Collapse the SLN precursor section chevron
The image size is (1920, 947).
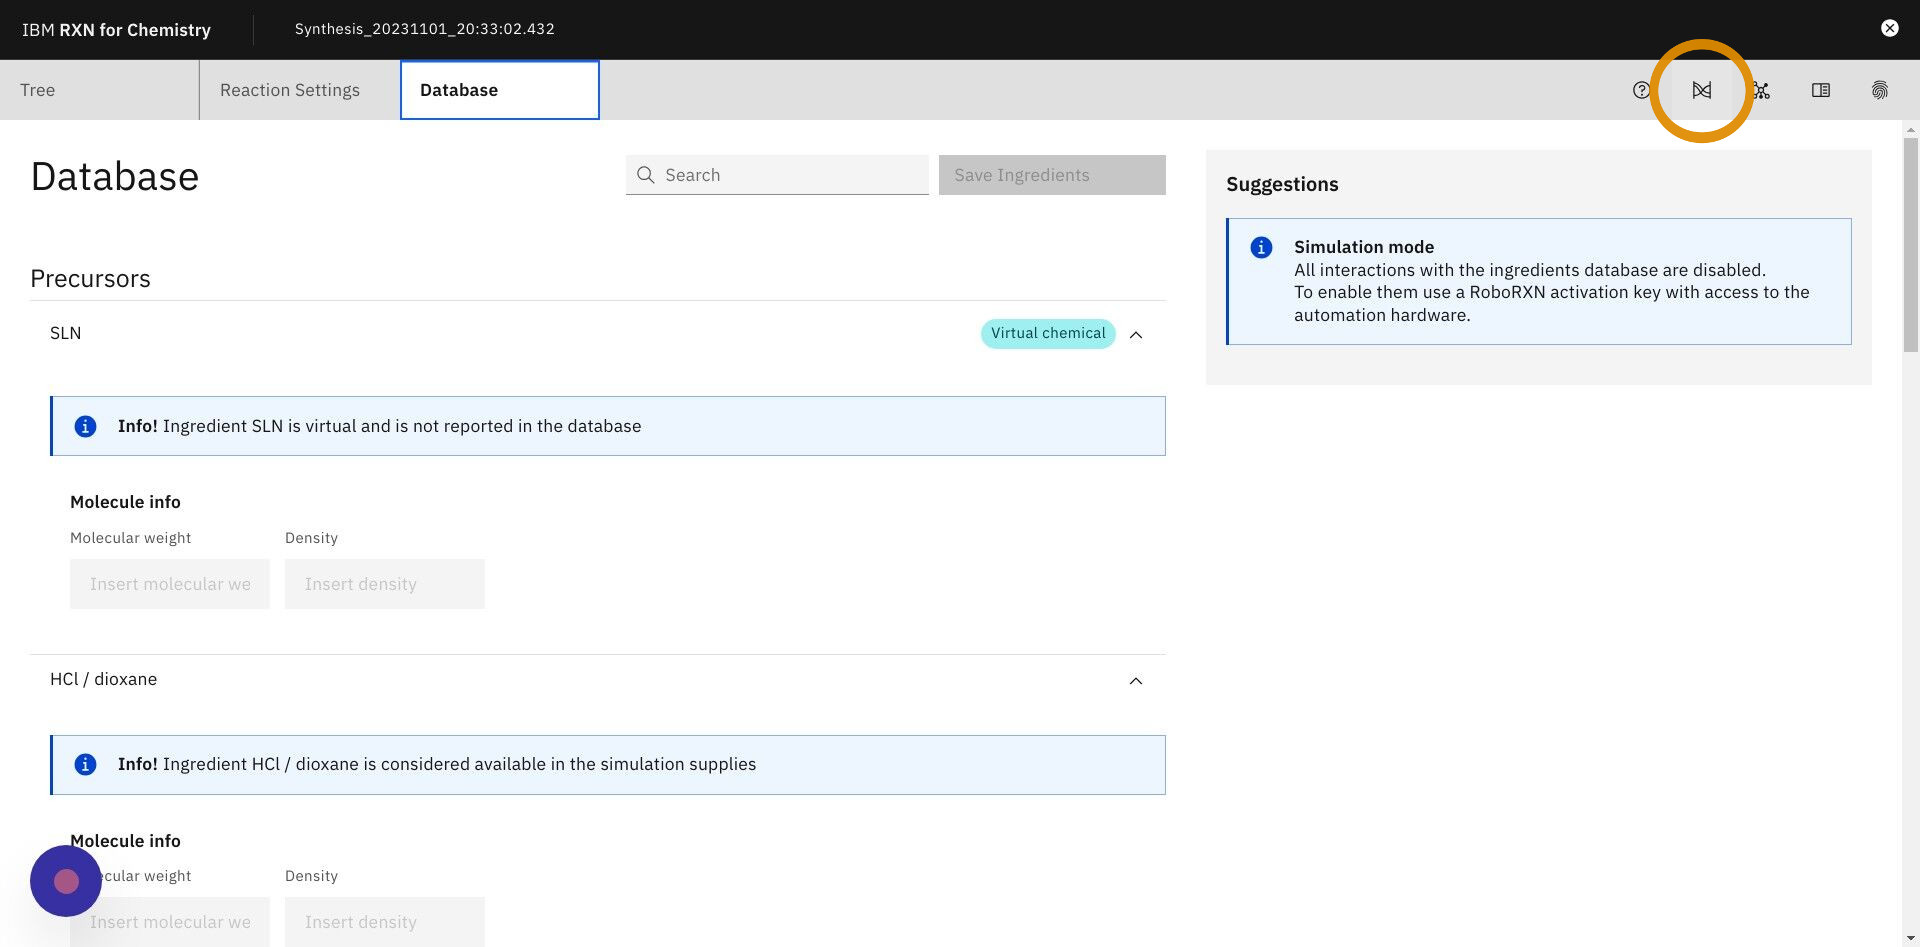[x=1136, y=334]
